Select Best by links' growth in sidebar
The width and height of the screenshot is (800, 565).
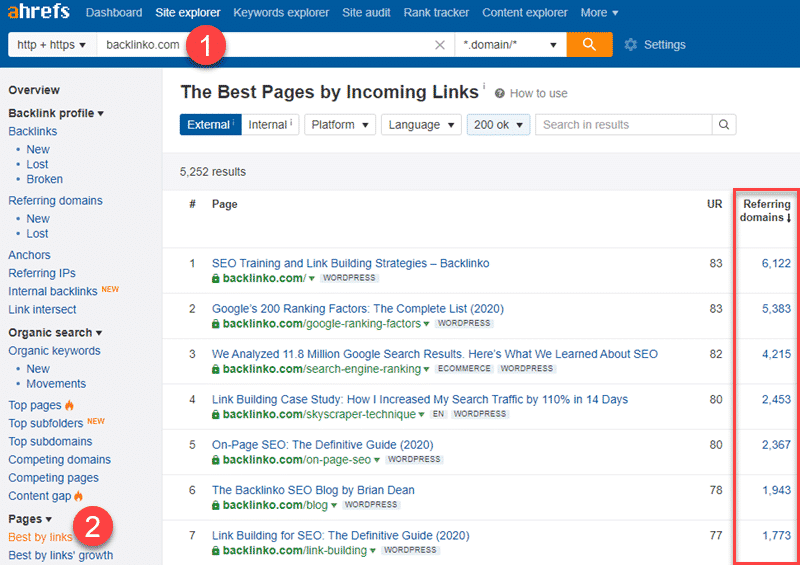click(x=60, y=555)
